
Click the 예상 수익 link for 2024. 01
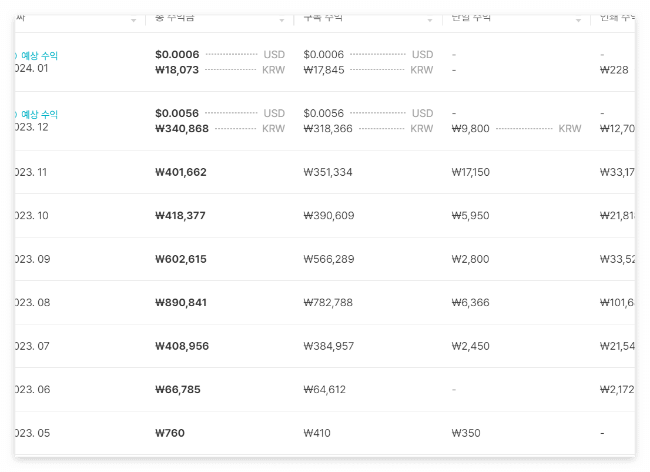pos(39,56)
